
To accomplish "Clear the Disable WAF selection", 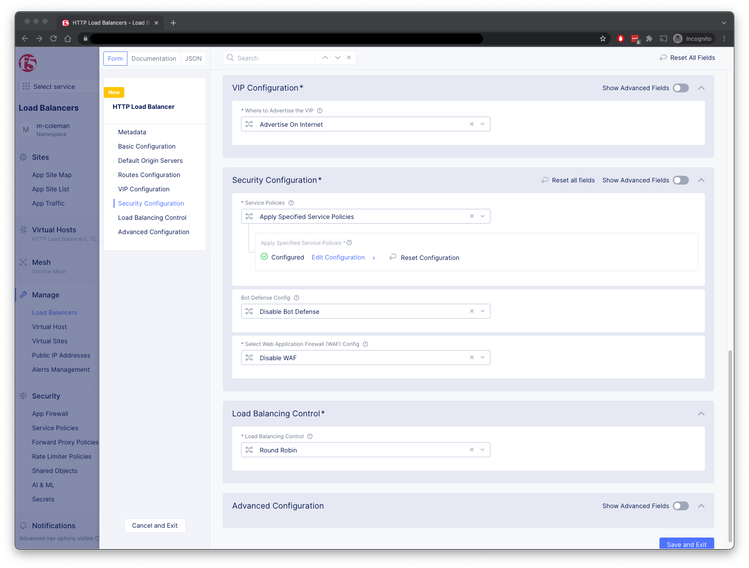I will coord(472,357).
